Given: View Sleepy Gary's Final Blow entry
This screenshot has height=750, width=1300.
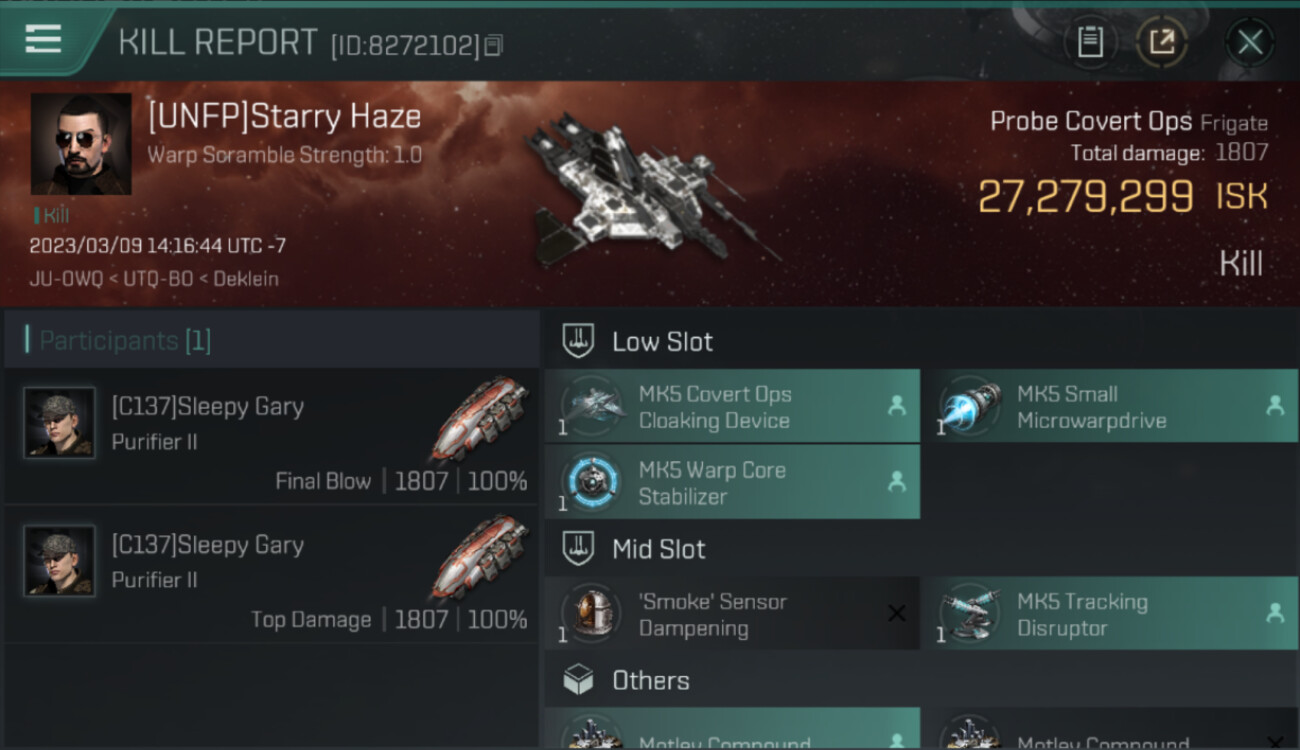Looking at the screenshot, I should (x=270, y=437).
